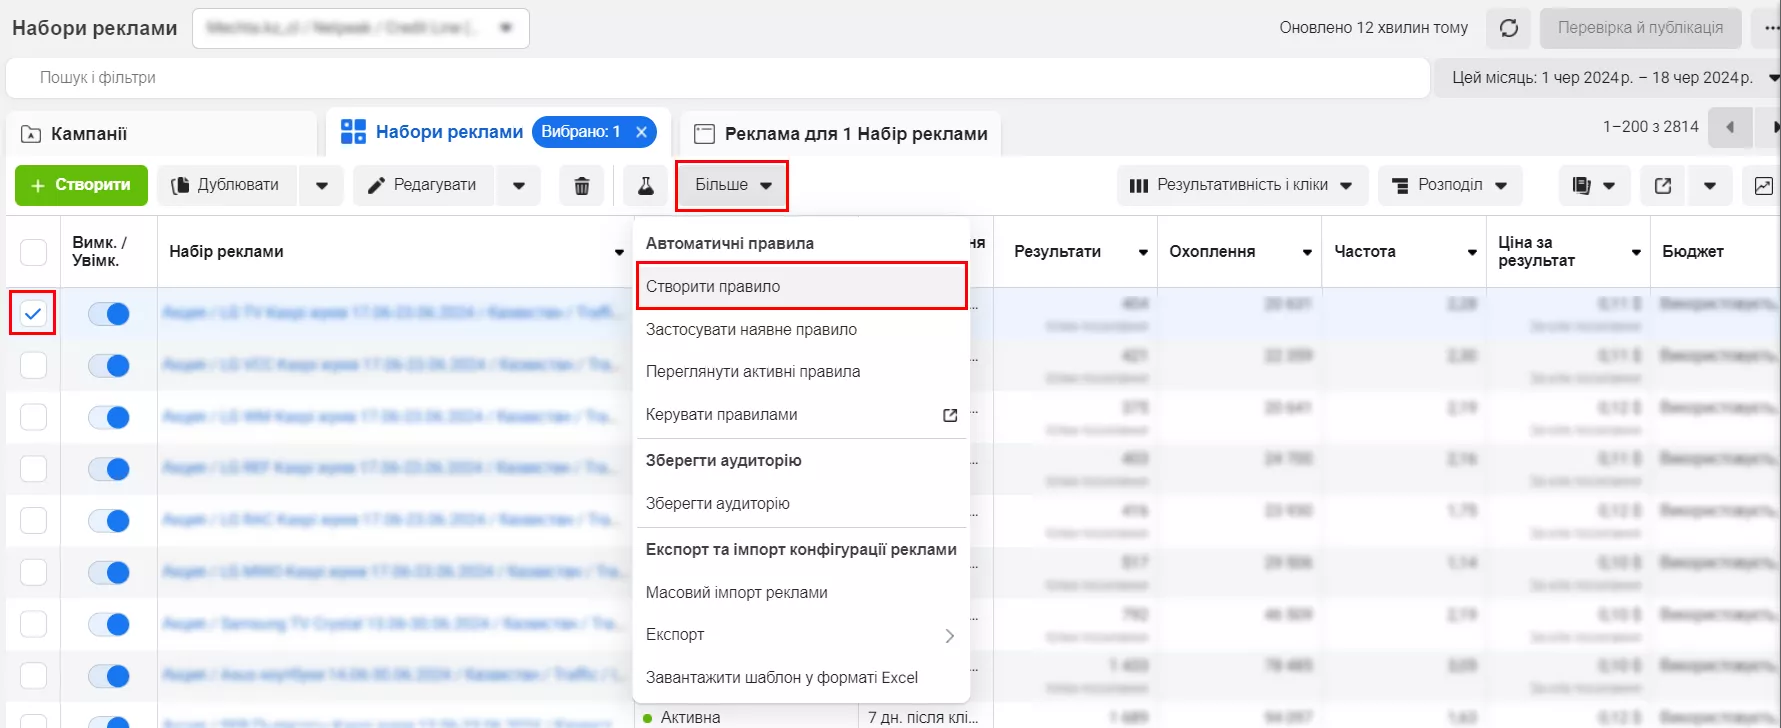Open the campaign selector dropdown
Viewport: 1781px width, 728px height.
[x=361, y=28]
